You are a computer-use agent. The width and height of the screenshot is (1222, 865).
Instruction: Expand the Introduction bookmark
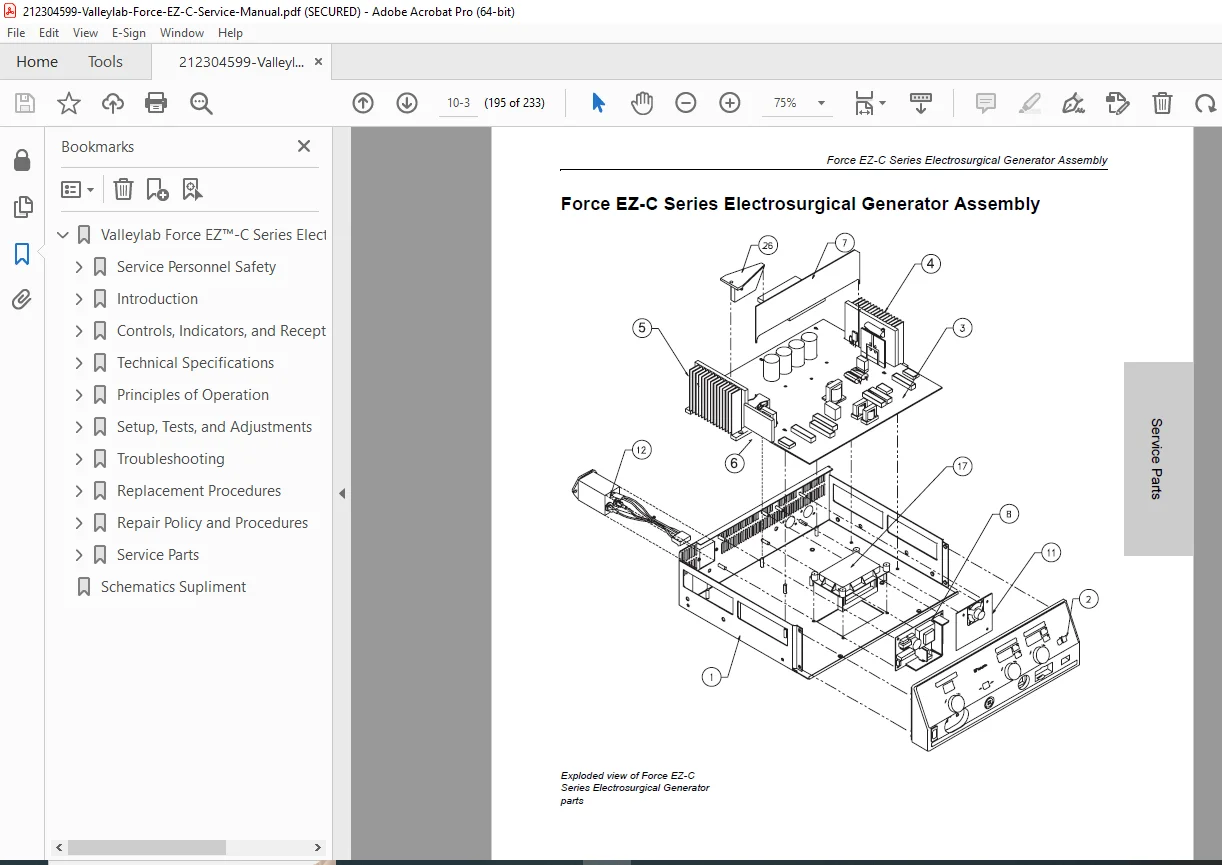[79, 299]
